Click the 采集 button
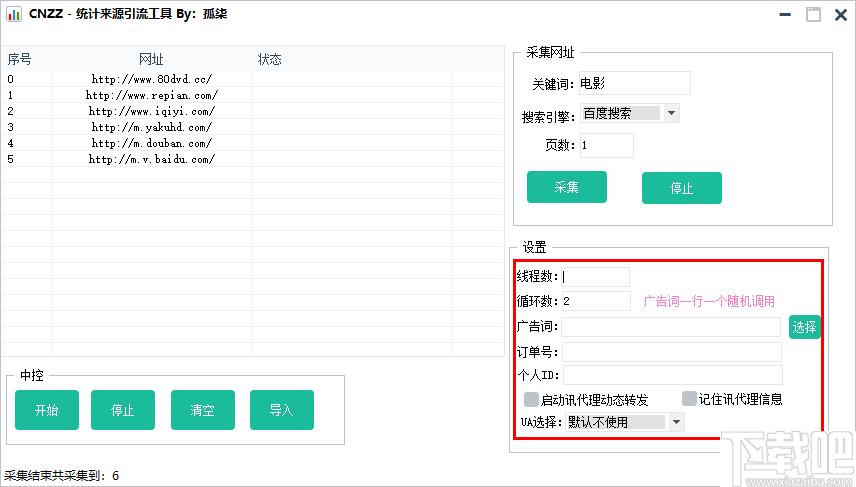 pyautogui.click(x=567, y=187)
